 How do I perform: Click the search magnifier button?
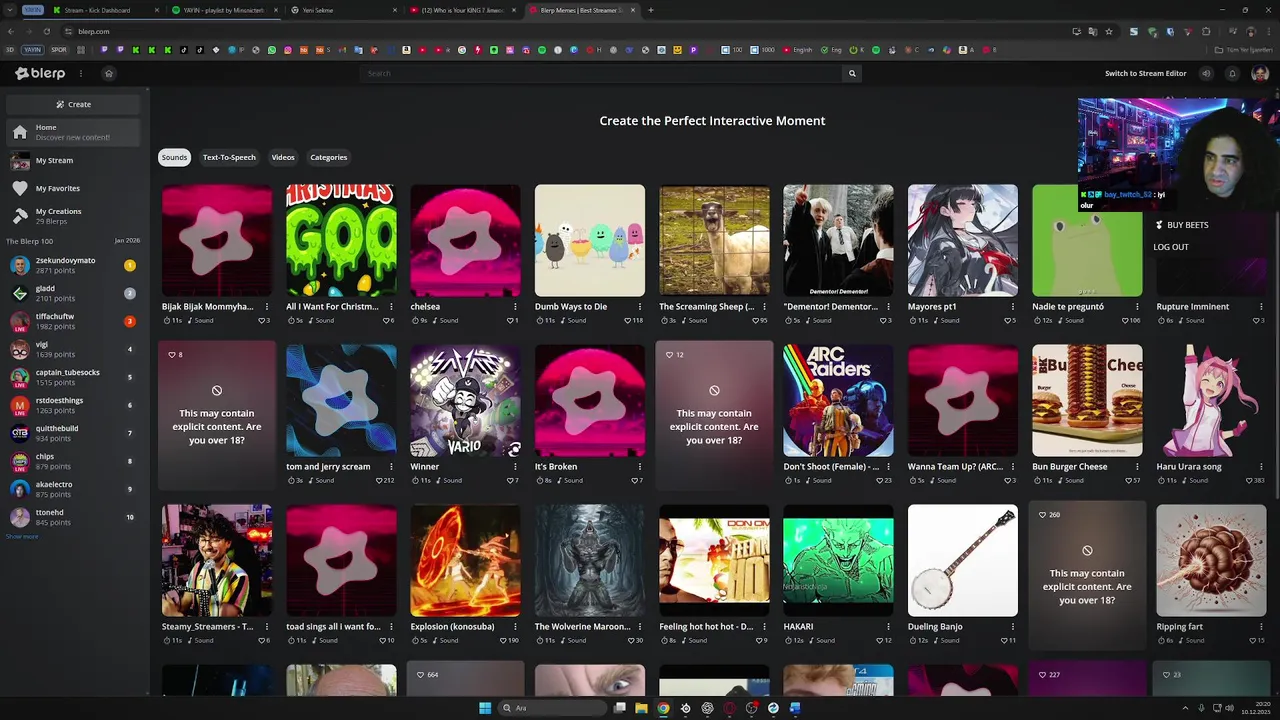click(x=852, y=73)
